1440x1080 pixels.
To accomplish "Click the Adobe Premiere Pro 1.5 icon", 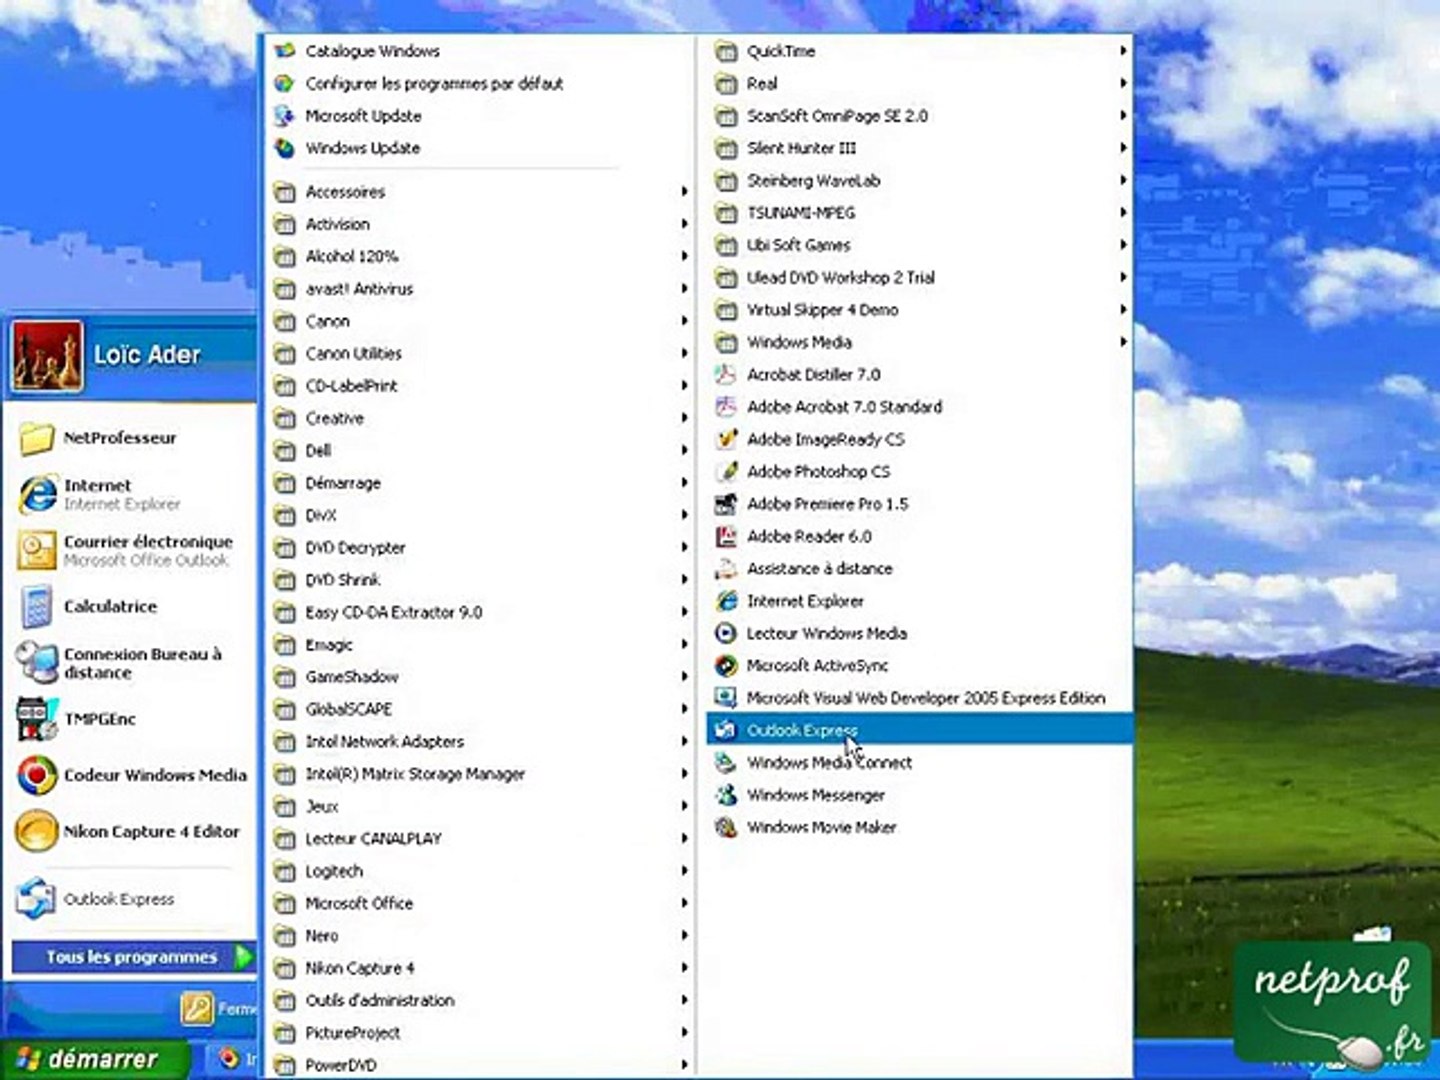I will pyautogui.click(x=726, y=504).
